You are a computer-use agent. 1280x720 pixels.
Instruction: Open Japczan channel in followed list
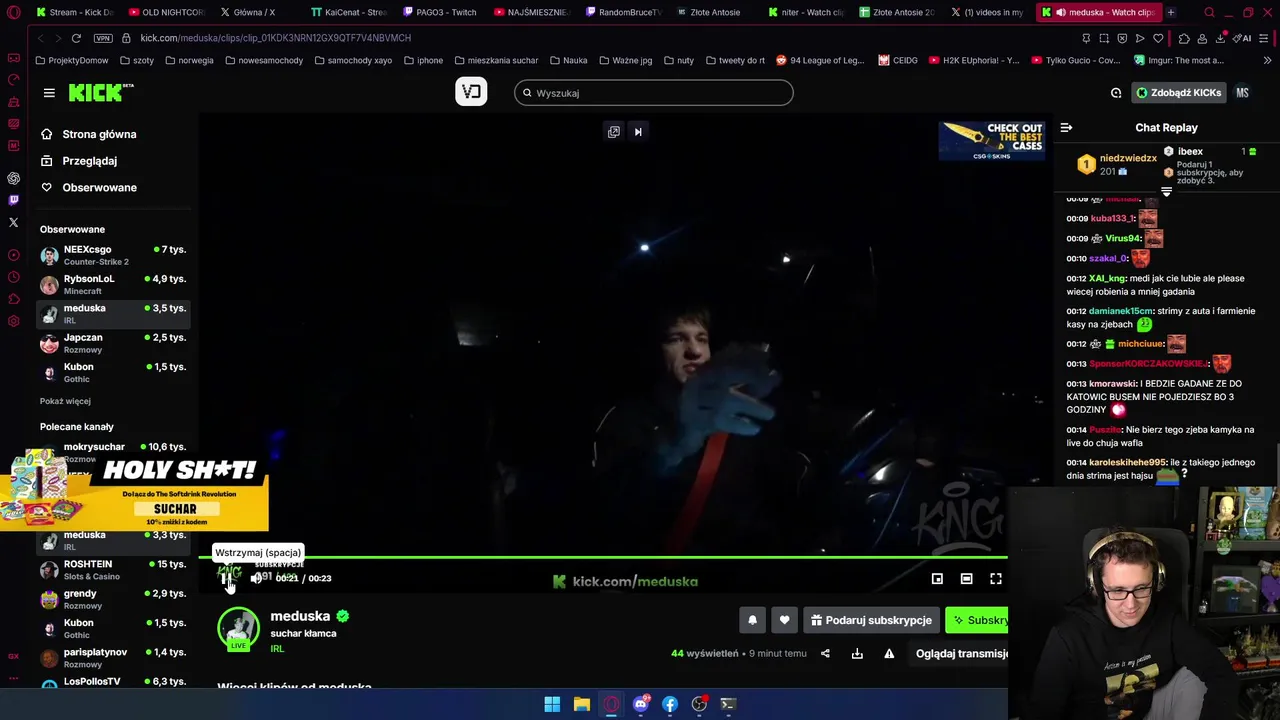(113, 343)
